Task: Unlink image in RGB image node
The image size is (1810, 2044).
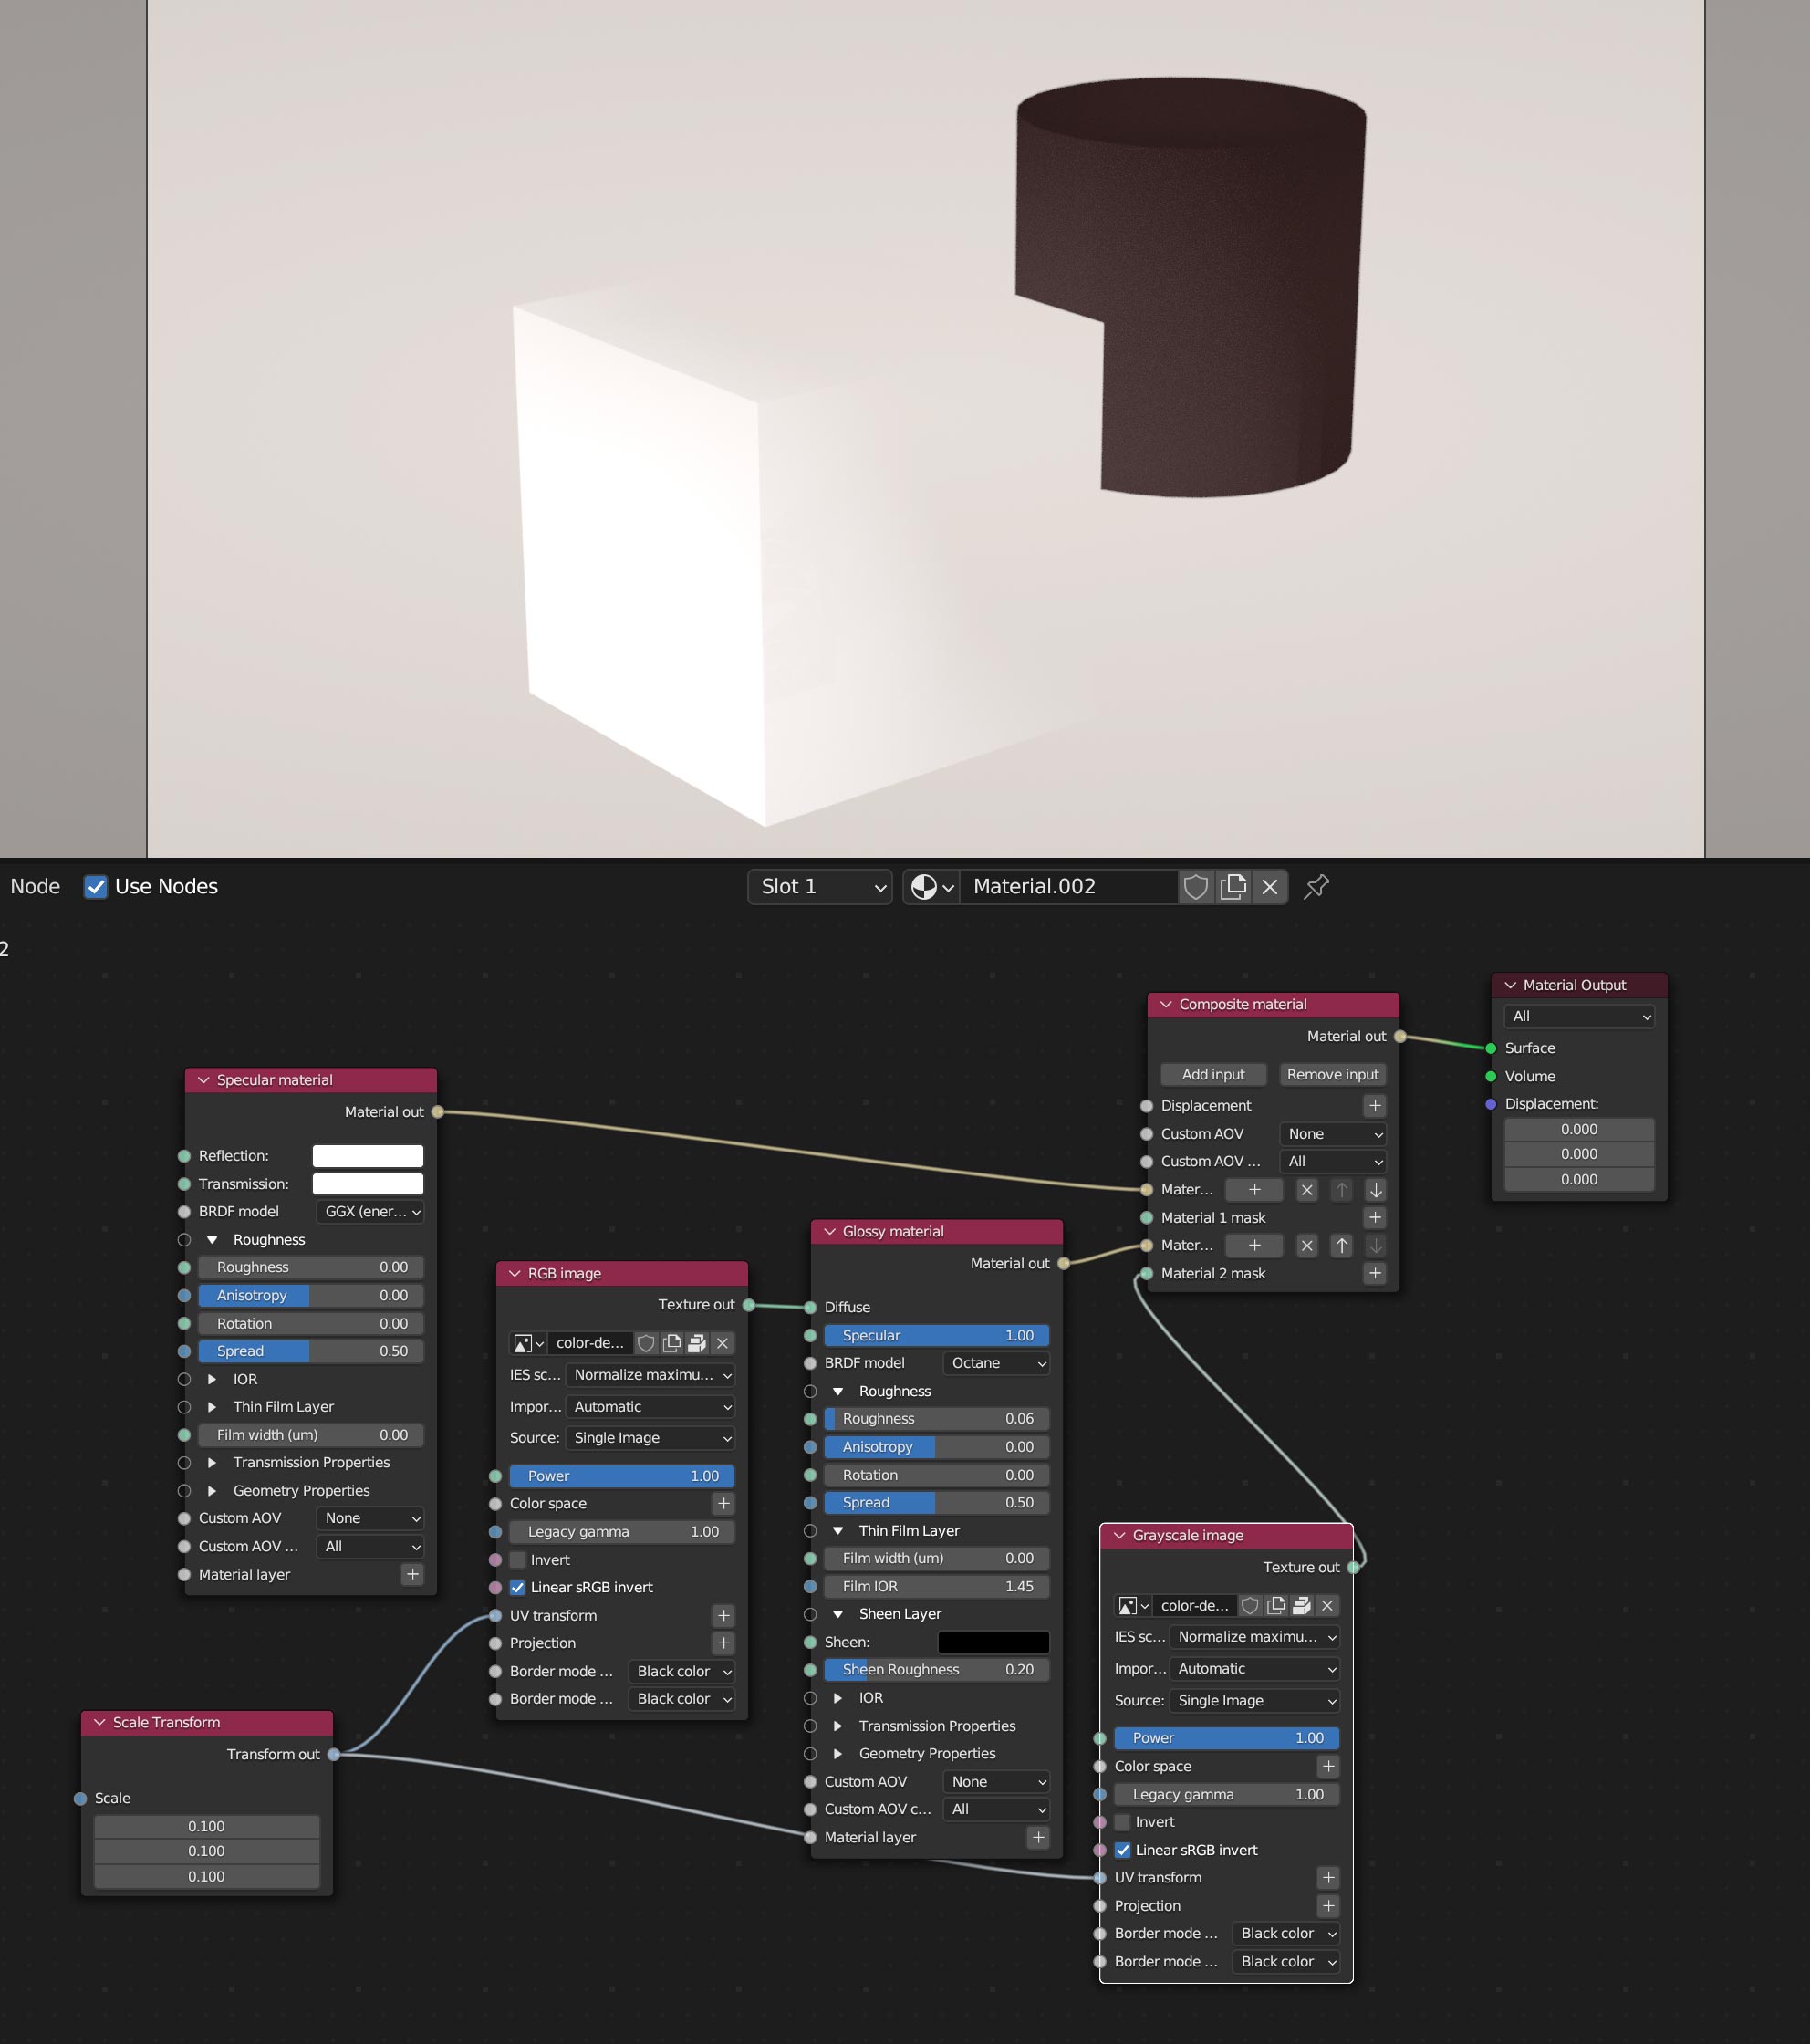Action: (x=722, y=1343)
